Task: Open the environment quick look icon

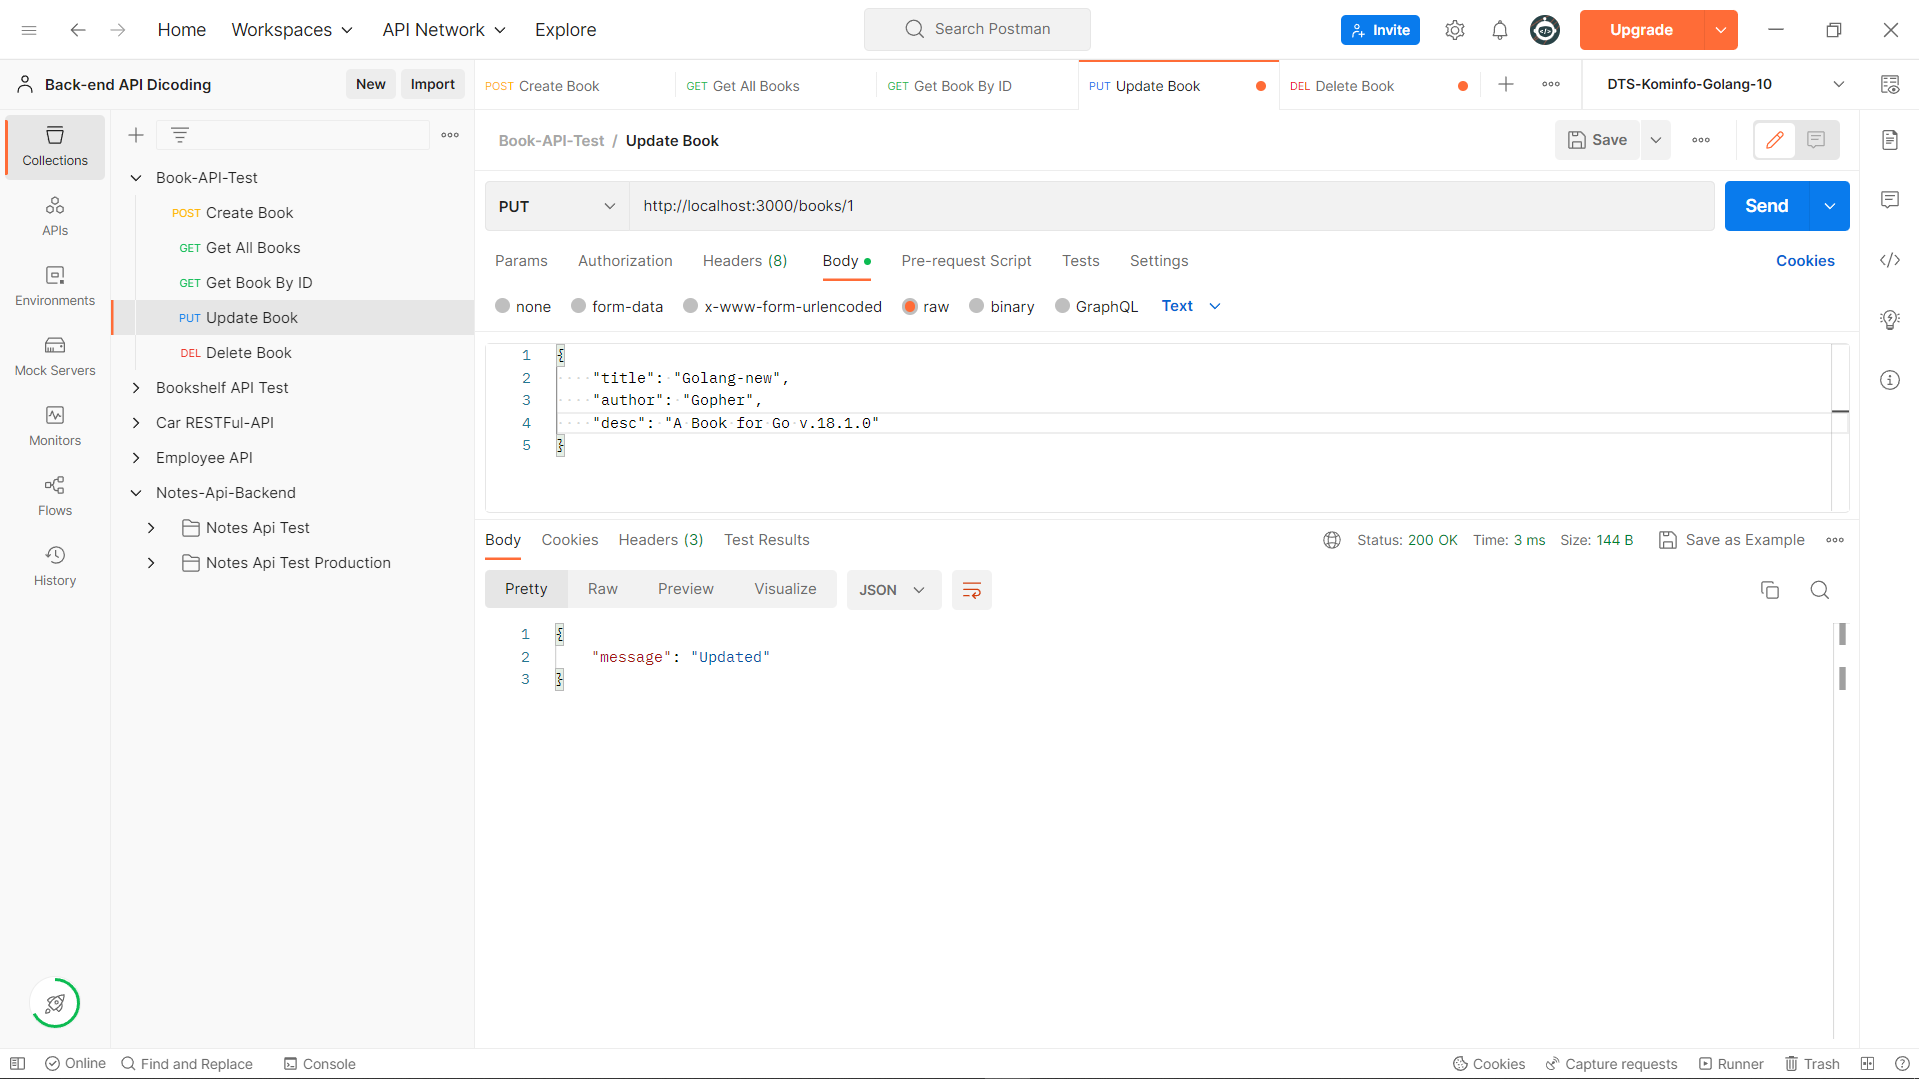Action: pyautogui.click(x=1890, y=84)
